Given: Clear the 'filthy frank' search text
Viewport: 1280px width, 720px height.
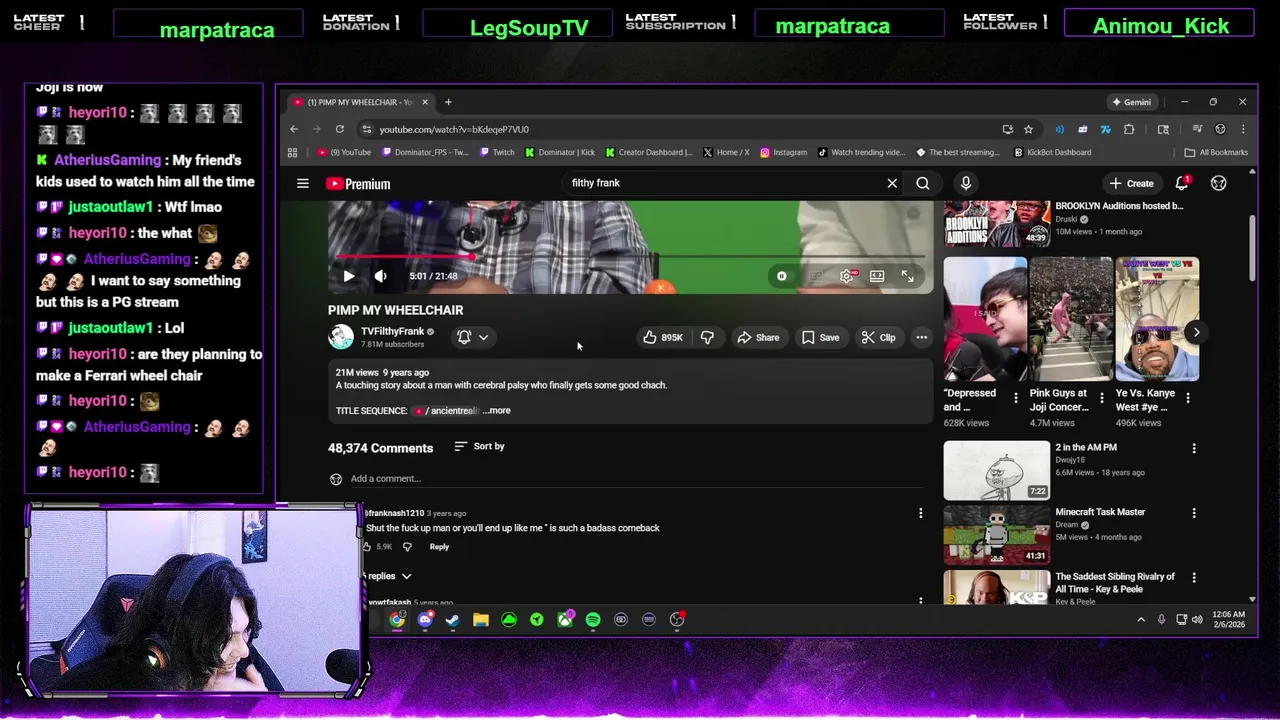Looking at the screenshot, I should click(x=892, y=183).
